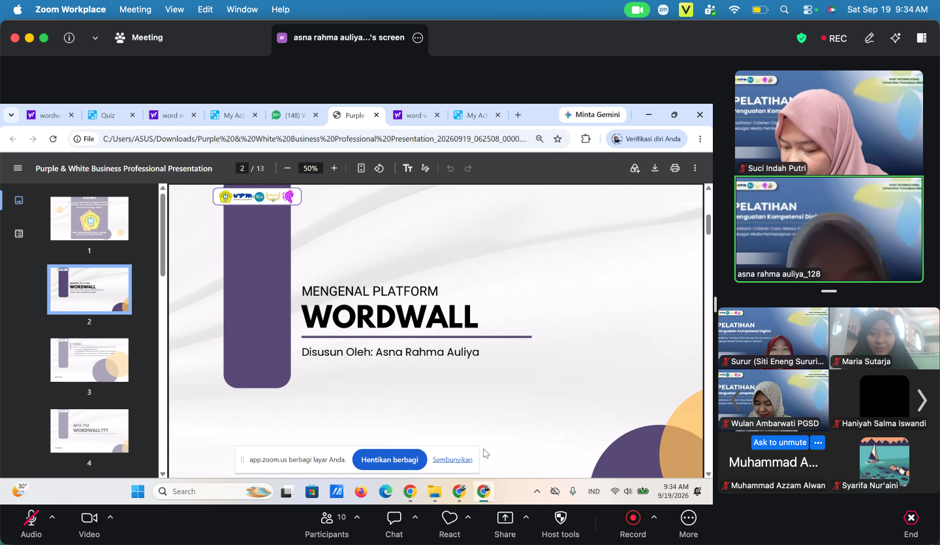Toggle the PDF sidebar hamburger menu

pos(18,168)
